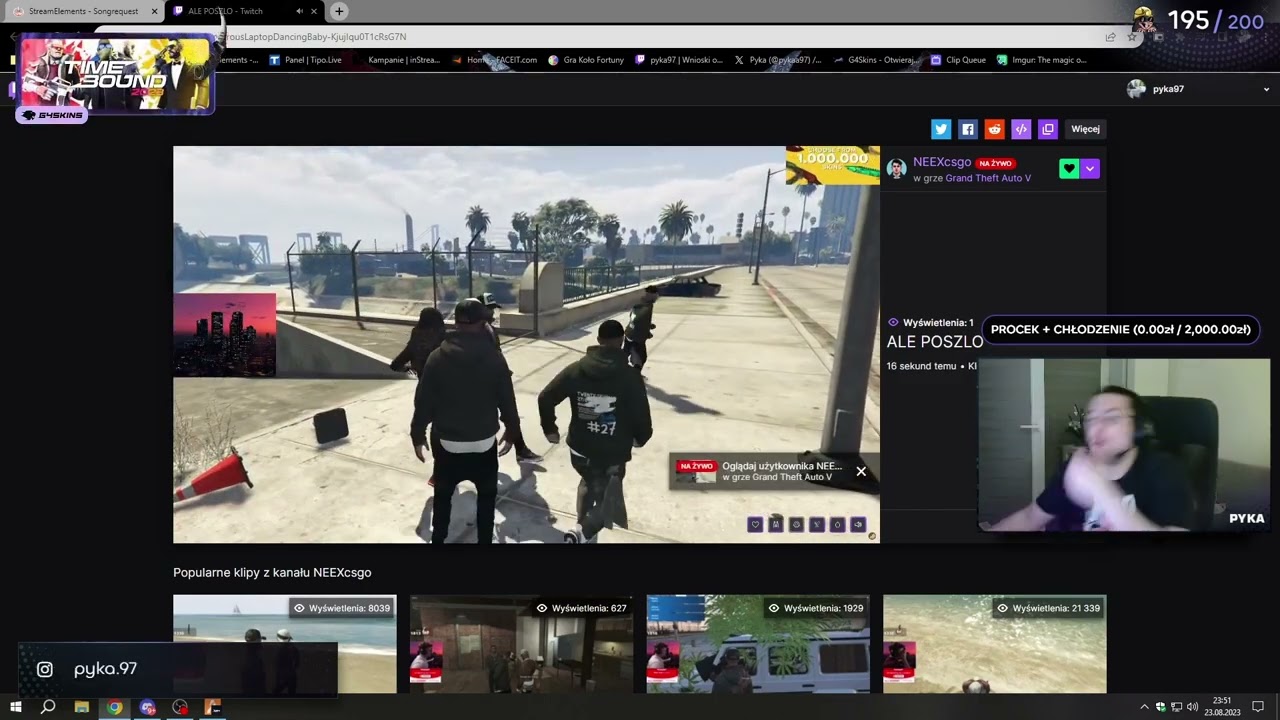The image size is (1280, 720).
Task: Open pyka97 | Wnioski bookmark
Action: 679,60
